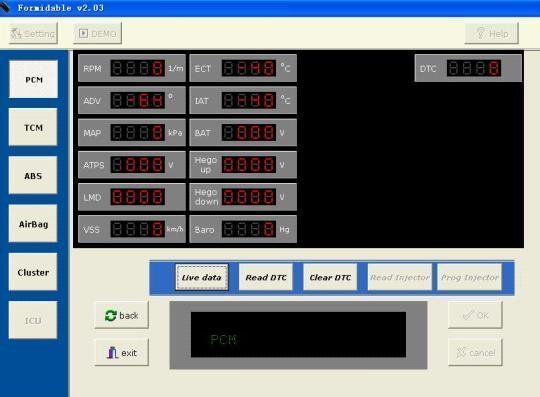The height and width of the screenshot is (397, 540).
Task: Click the Clear DTC button
Action: [x=330, y=277]
